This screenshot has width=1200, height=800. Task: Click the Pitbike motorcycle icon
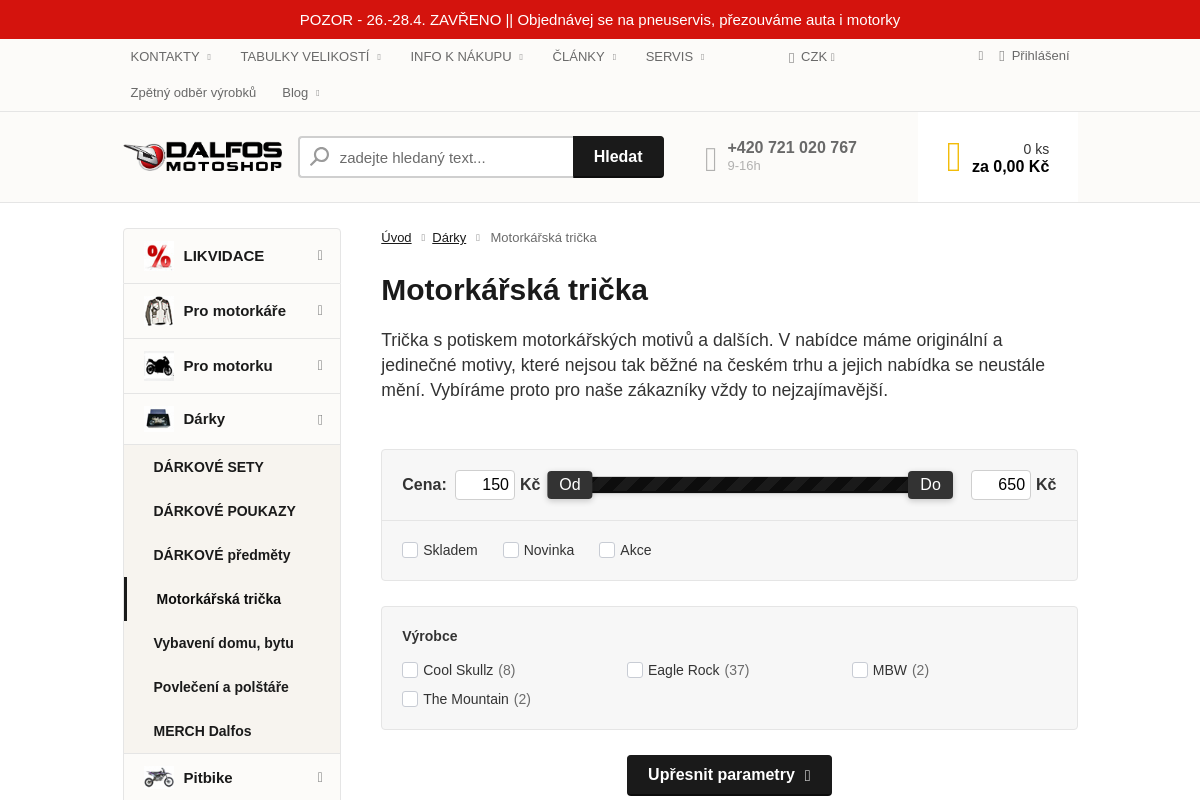158,777
